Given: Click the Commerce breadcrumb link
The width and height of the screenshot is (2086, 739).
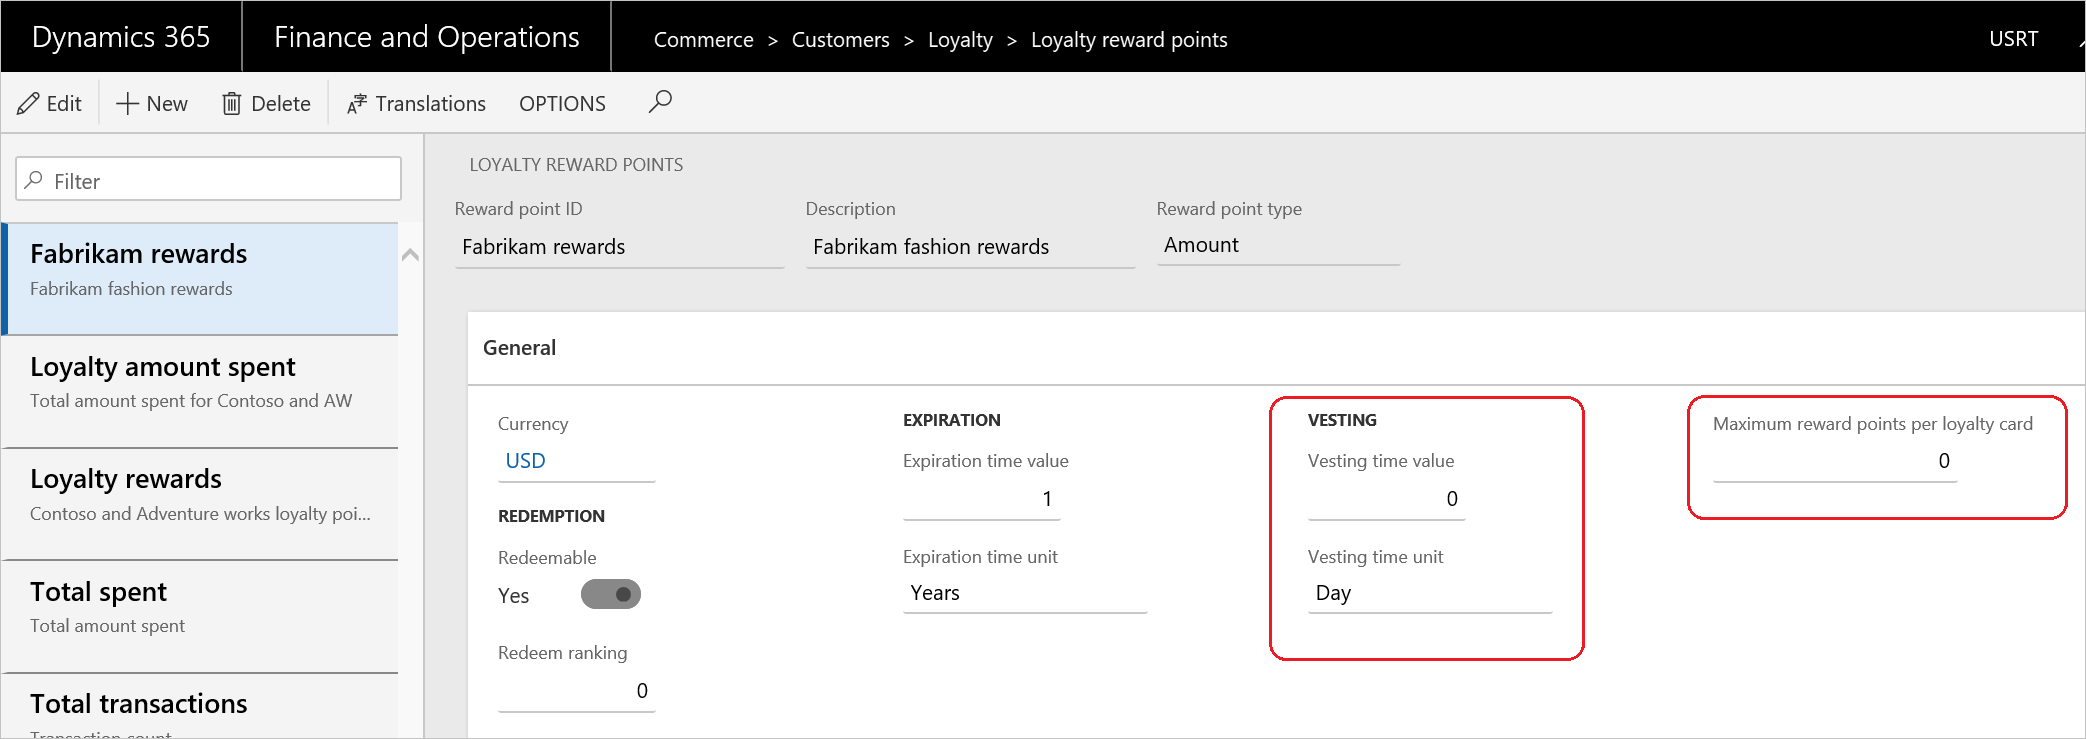Looking at the screenshot, I should [x=703, y=40].
